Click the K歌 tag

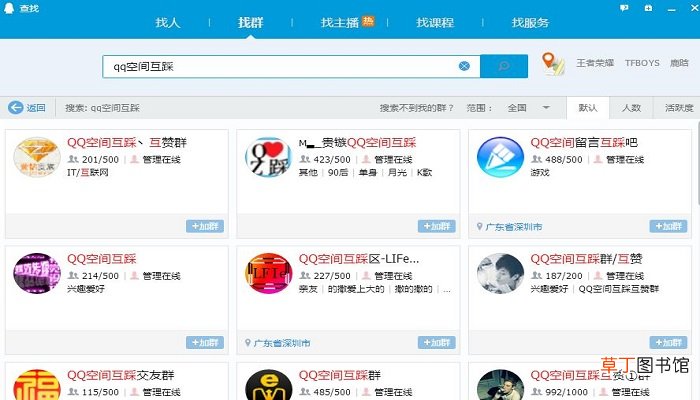424,172
